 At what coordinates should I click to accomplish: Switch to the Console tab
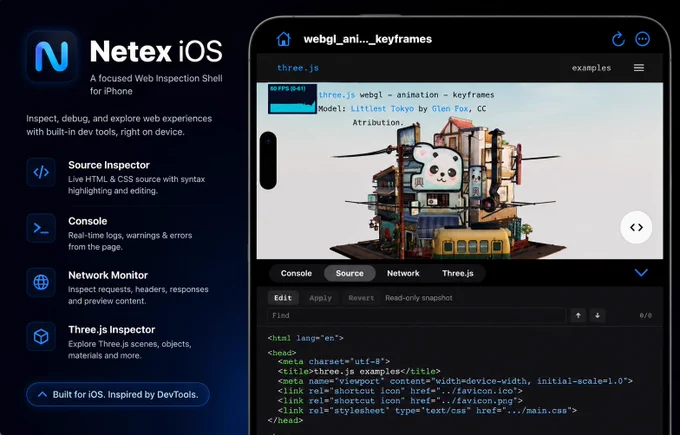pos(296,273)
